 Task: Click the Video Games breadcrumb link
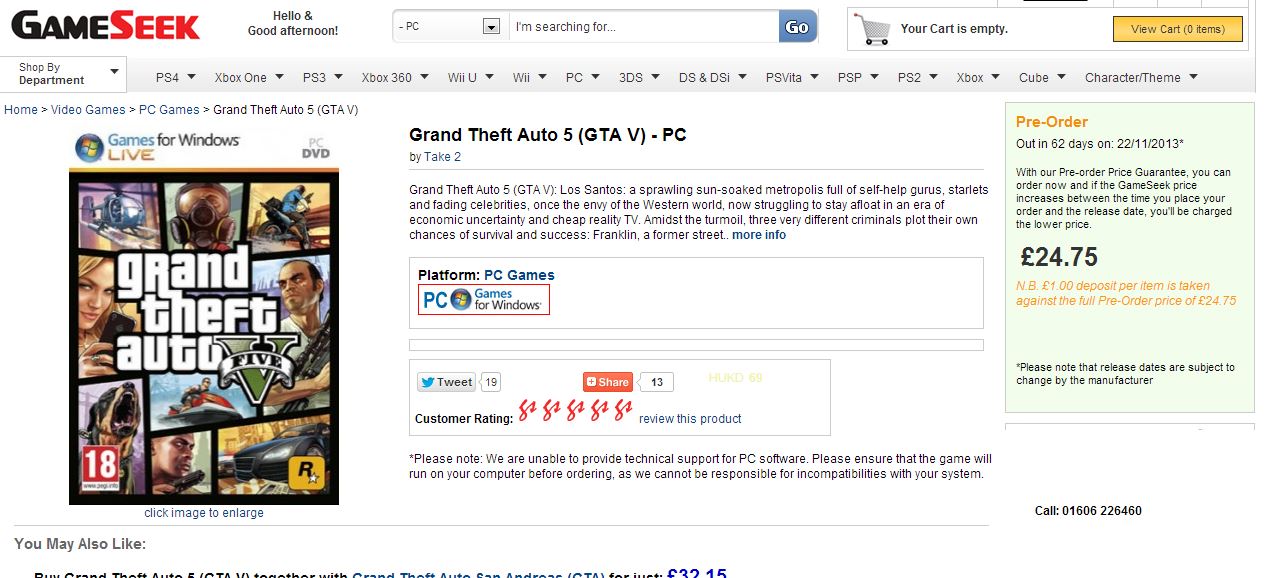88,110
